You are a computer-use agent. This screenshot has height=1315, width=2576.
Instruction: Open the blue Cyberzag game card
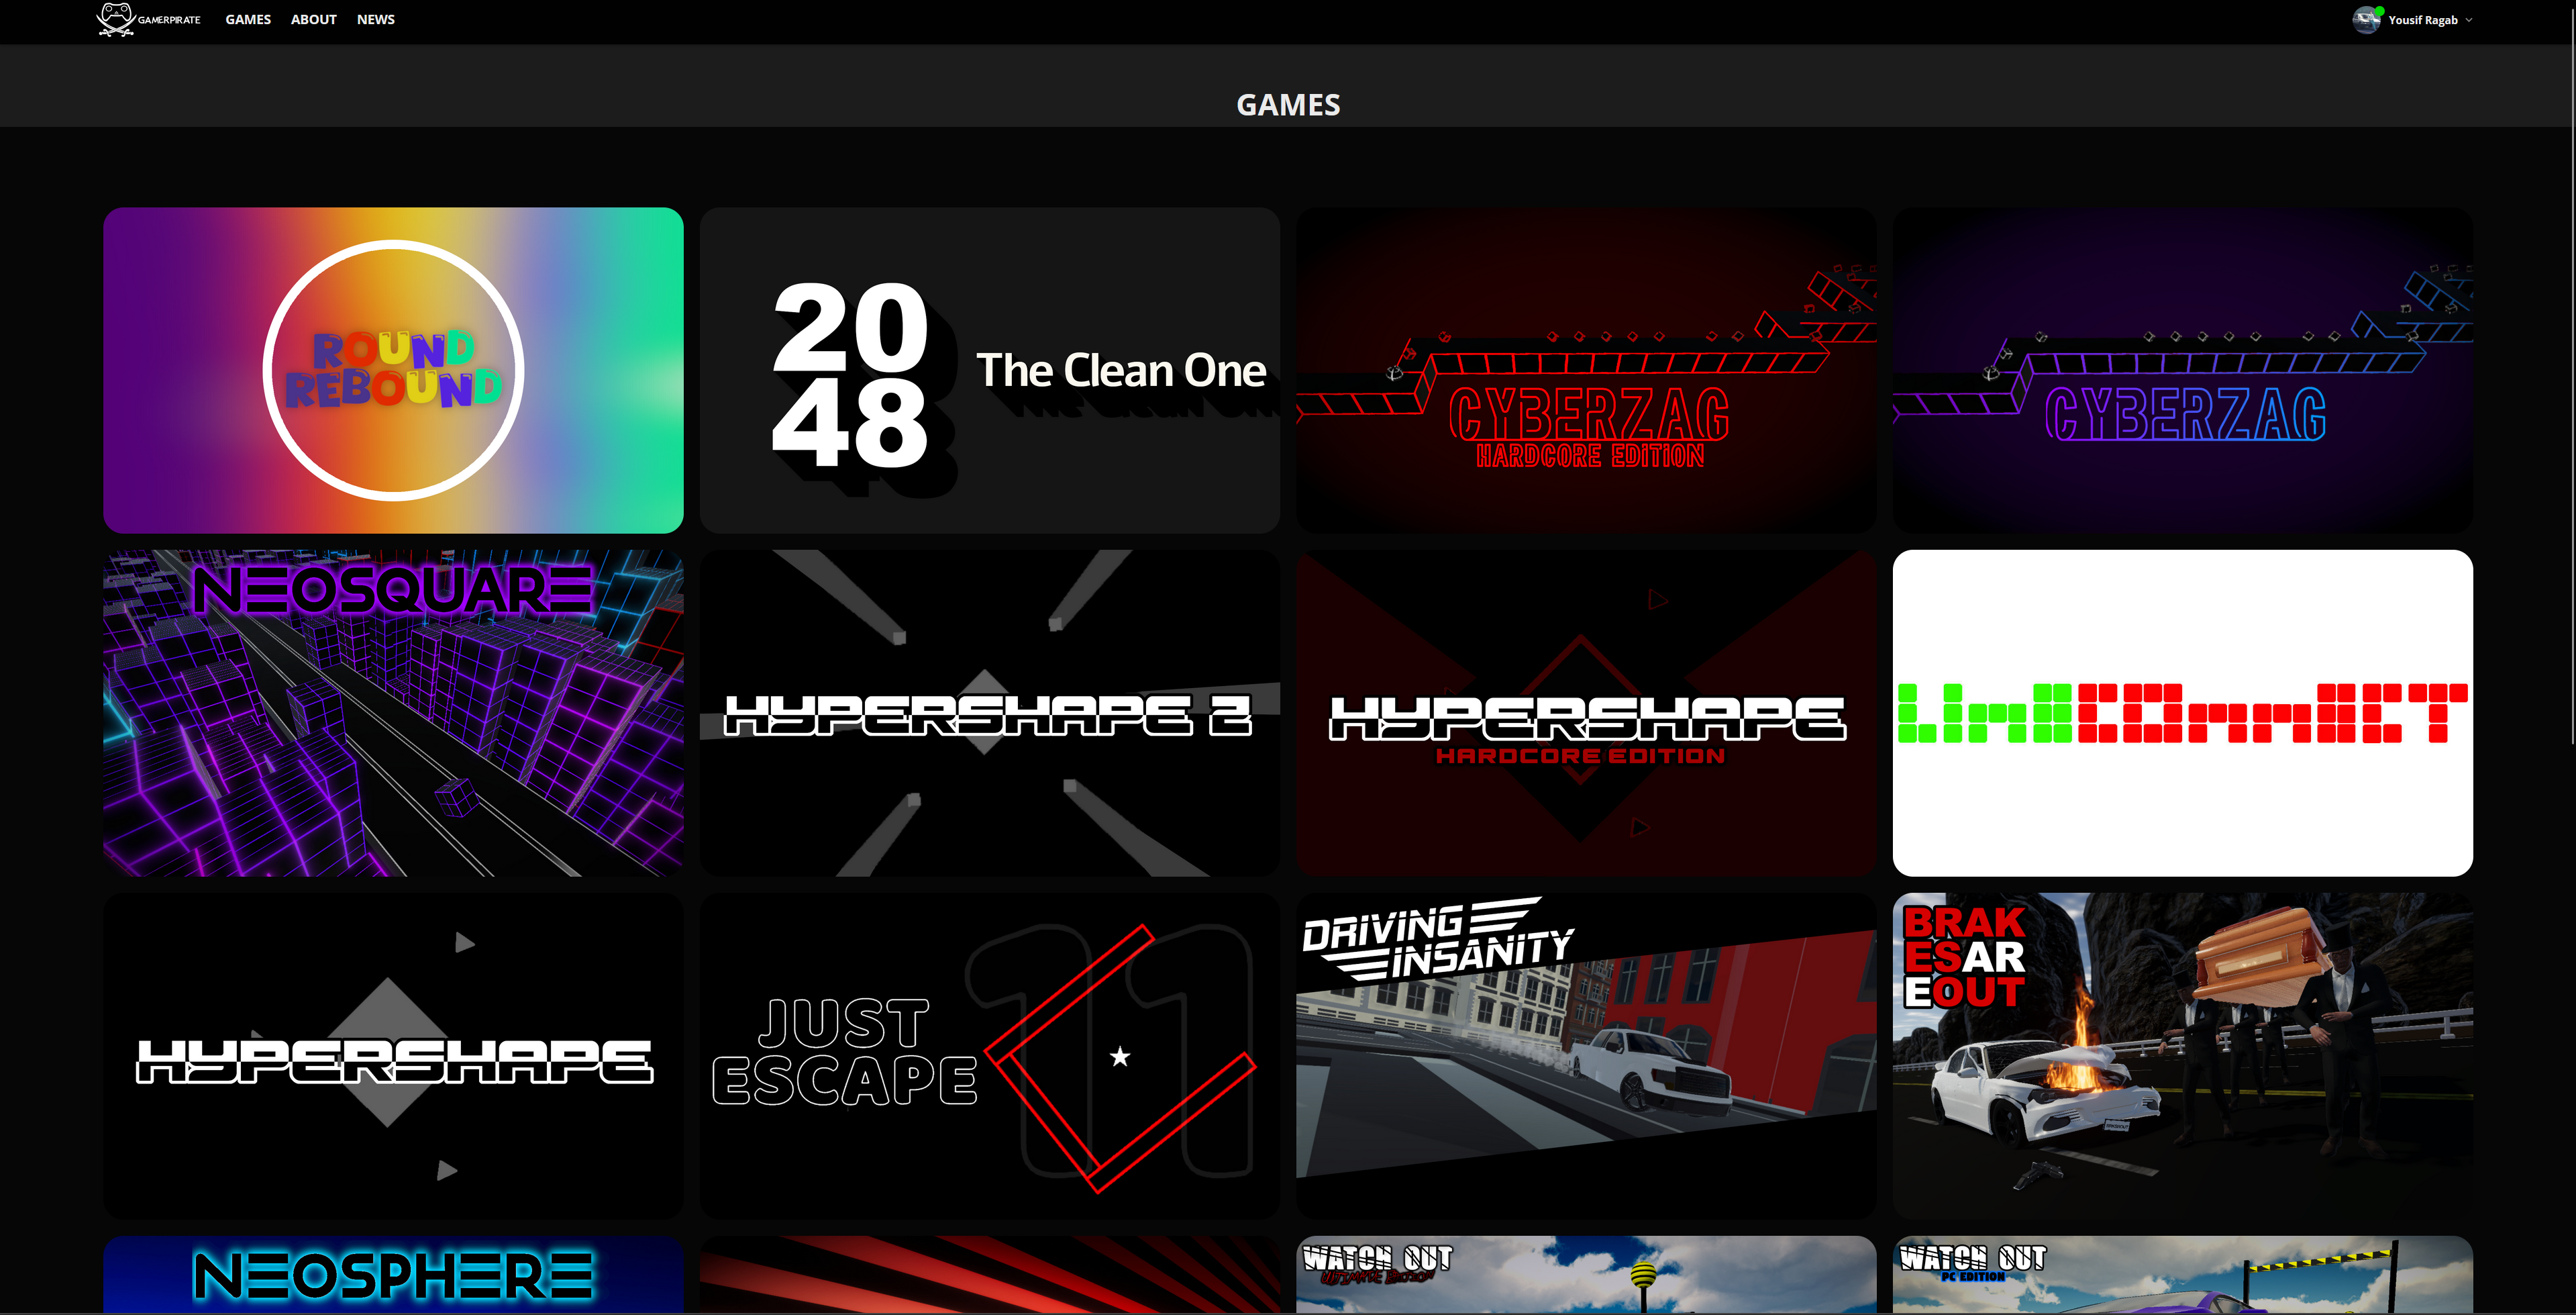point(2182,370)
